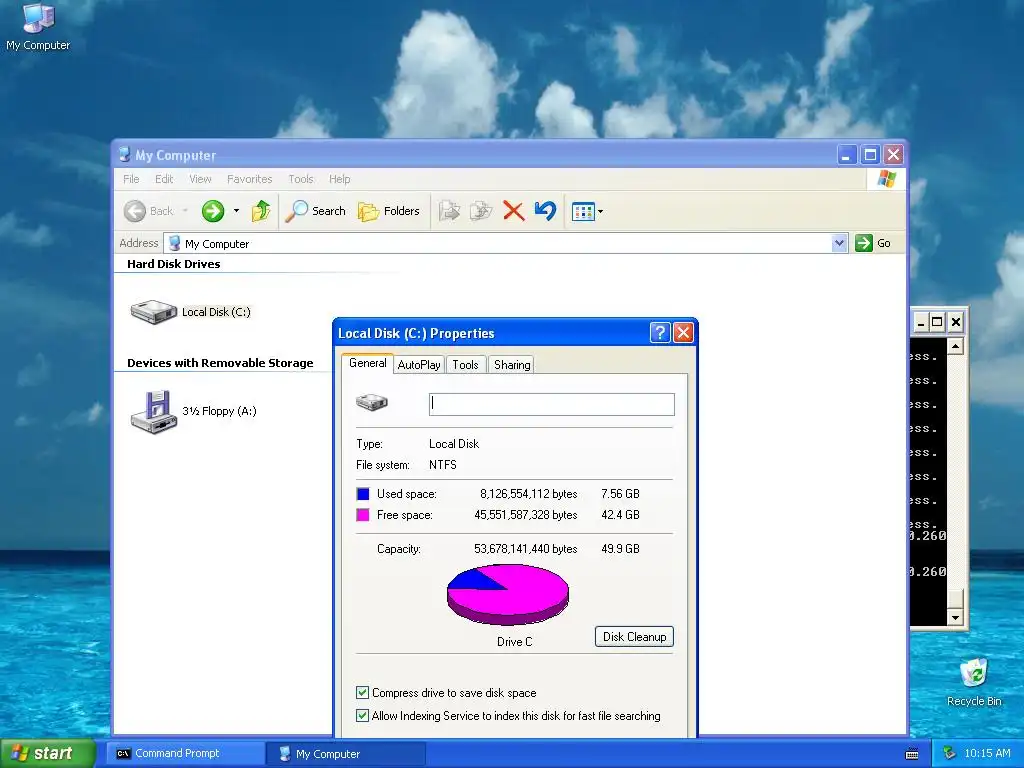
Task: Click the Drive C label under chart
Action: (x=515, y=642)
